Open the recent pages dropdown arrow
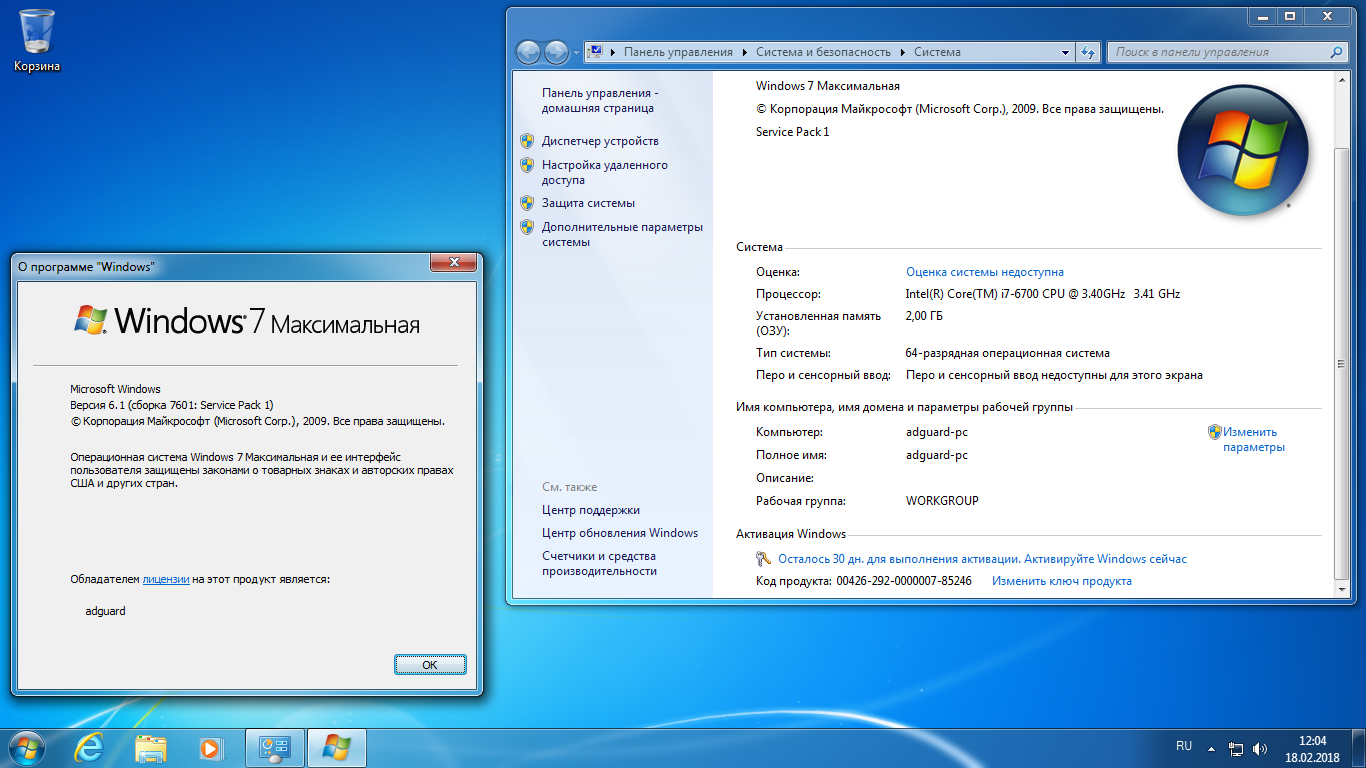 (576, 52)
